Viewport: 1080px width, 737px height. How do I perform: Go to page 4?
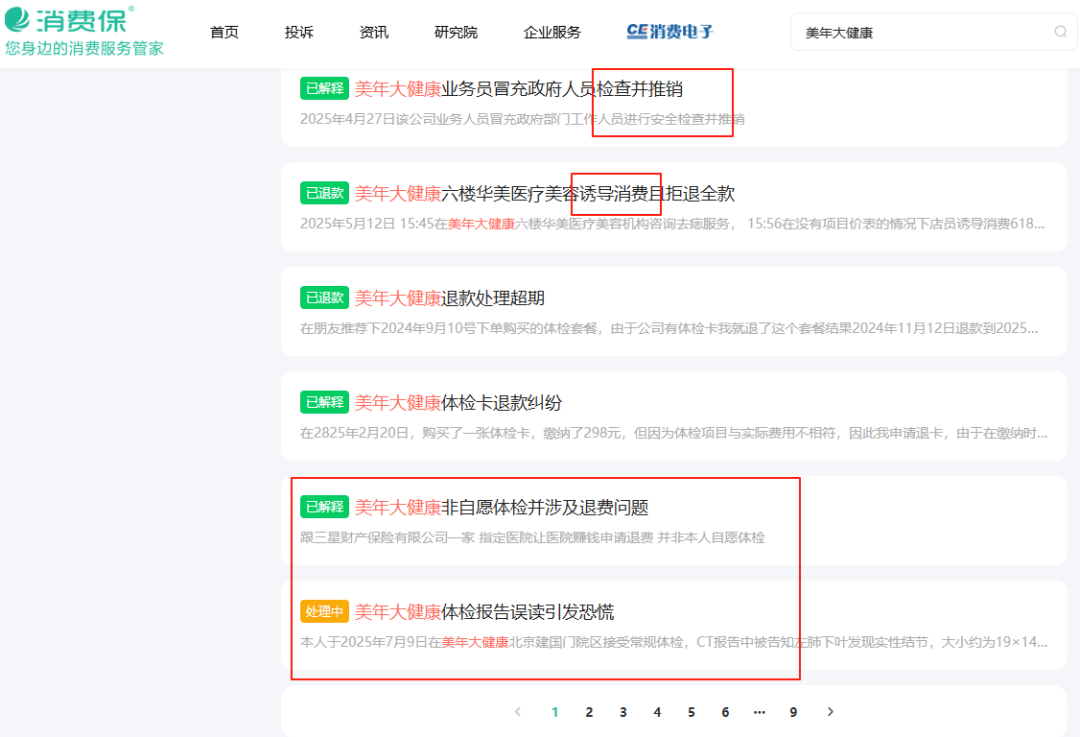pyautogui.click(x=657, y=712)
